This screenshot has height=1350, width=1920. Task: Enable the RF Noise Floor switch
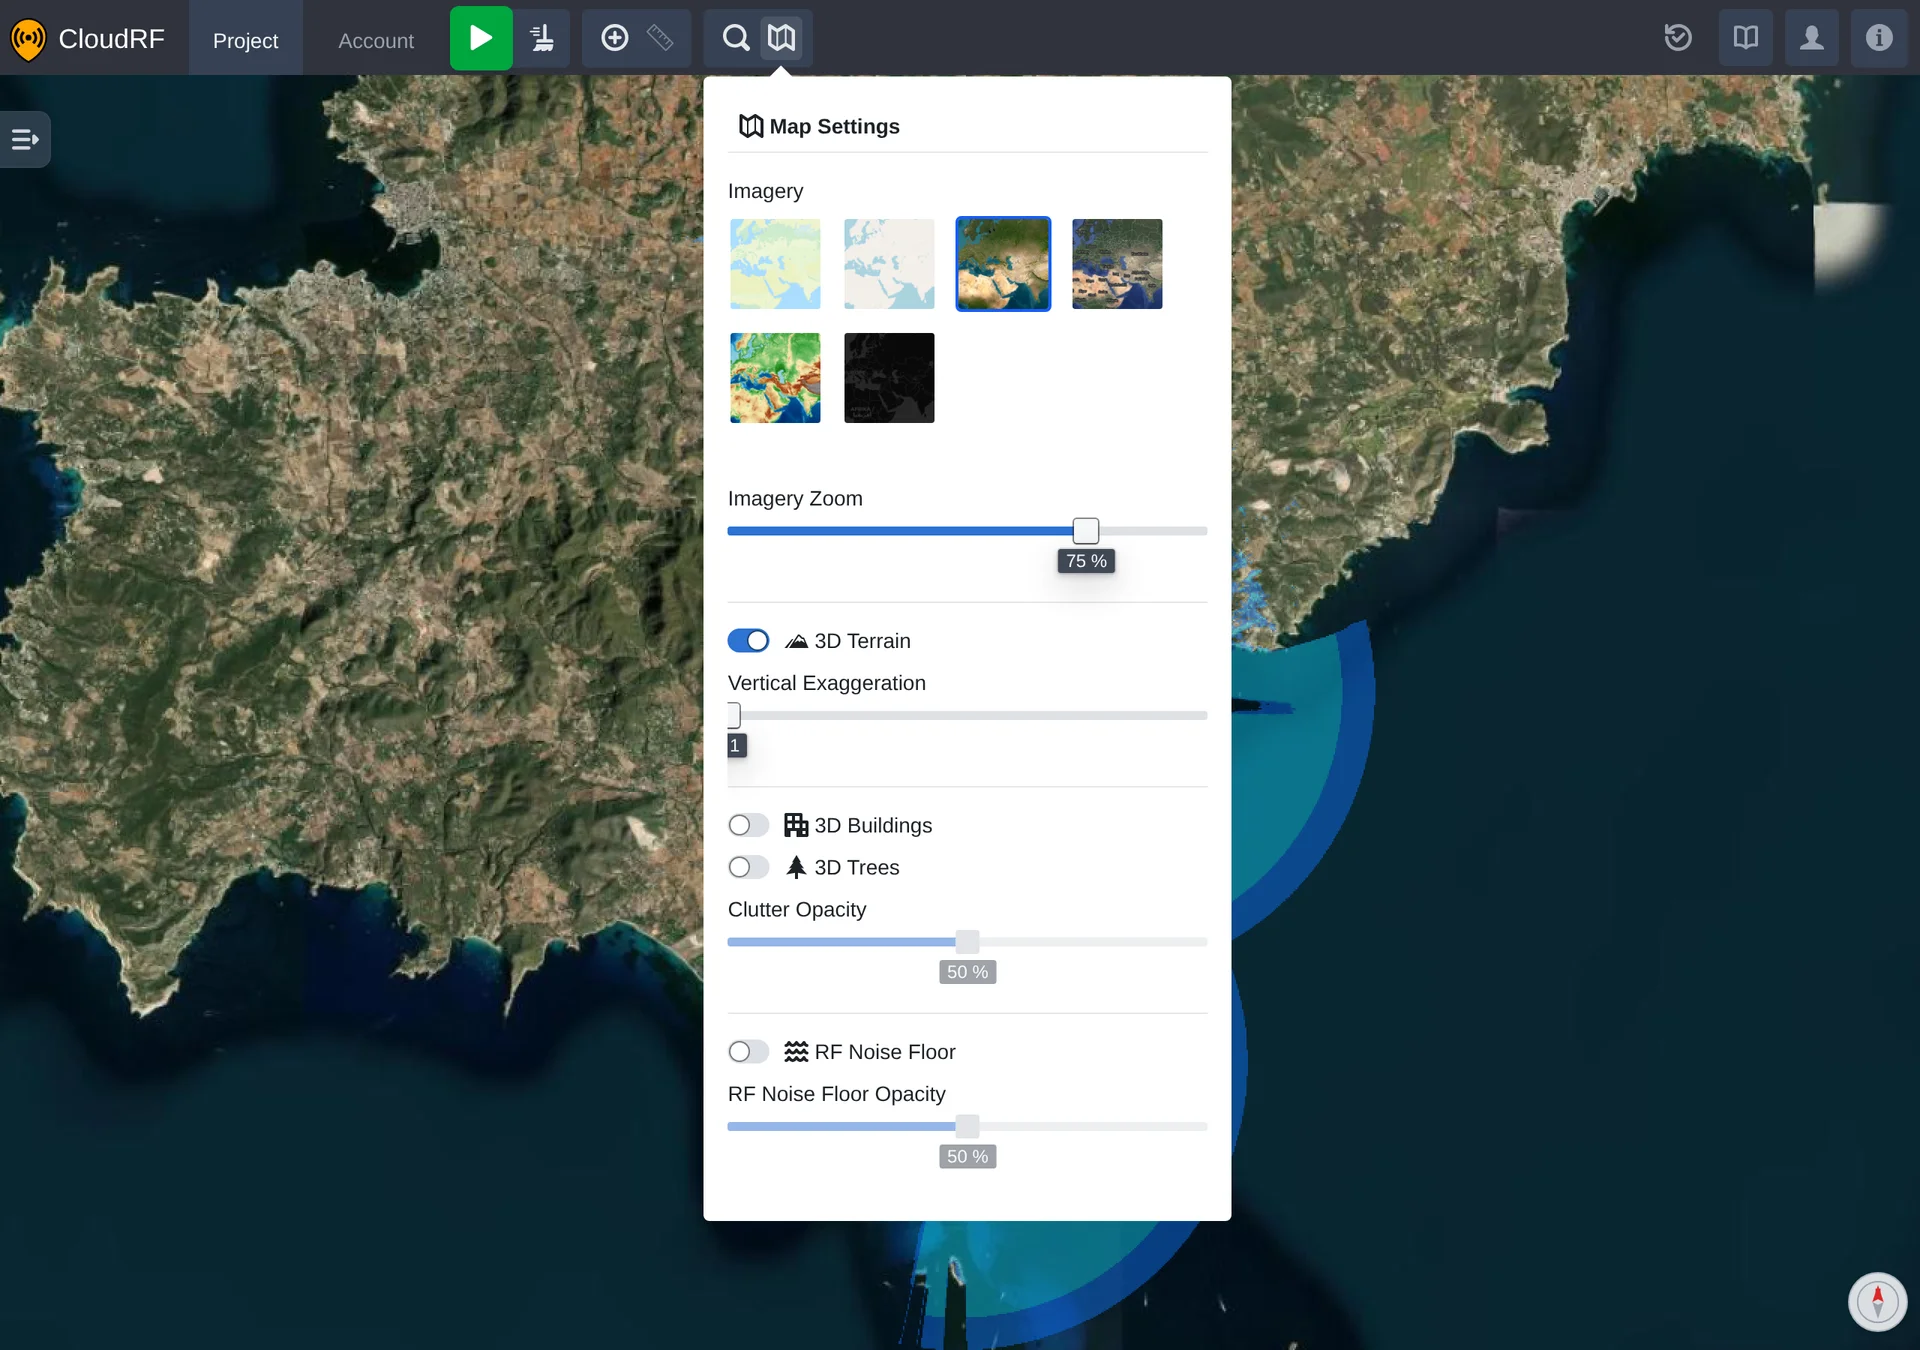tap(748, 1052)
